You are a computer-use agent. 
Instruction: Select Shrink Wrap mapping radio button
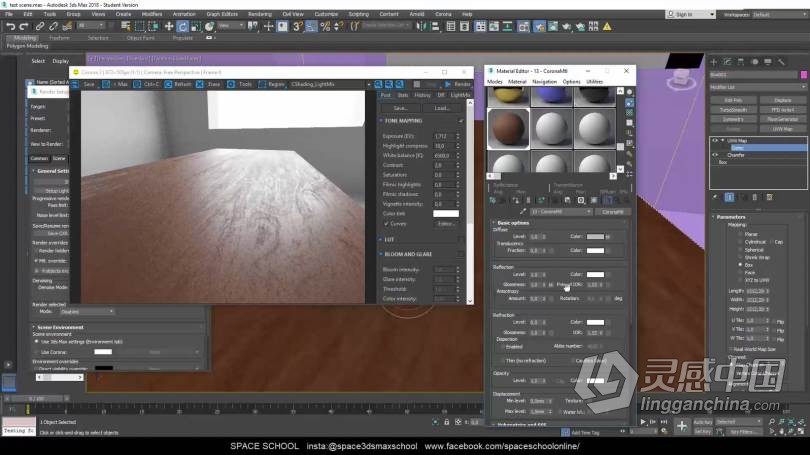pos(740,257)
